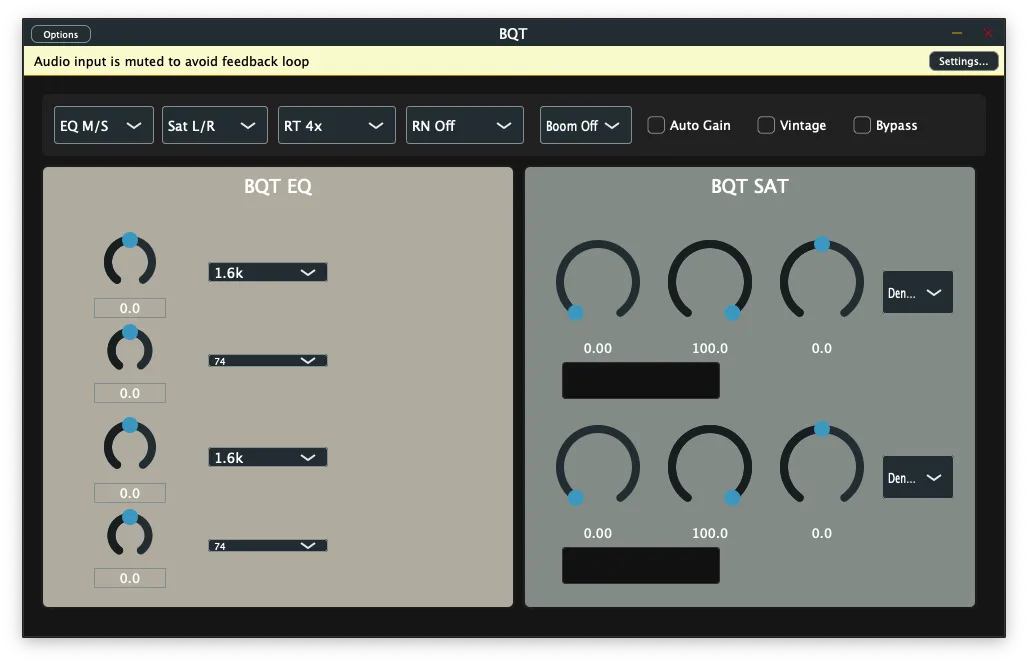Expand the Sat L/R mode dropdown
Screen dimensions: 1028x664
[x=214, y=125]
